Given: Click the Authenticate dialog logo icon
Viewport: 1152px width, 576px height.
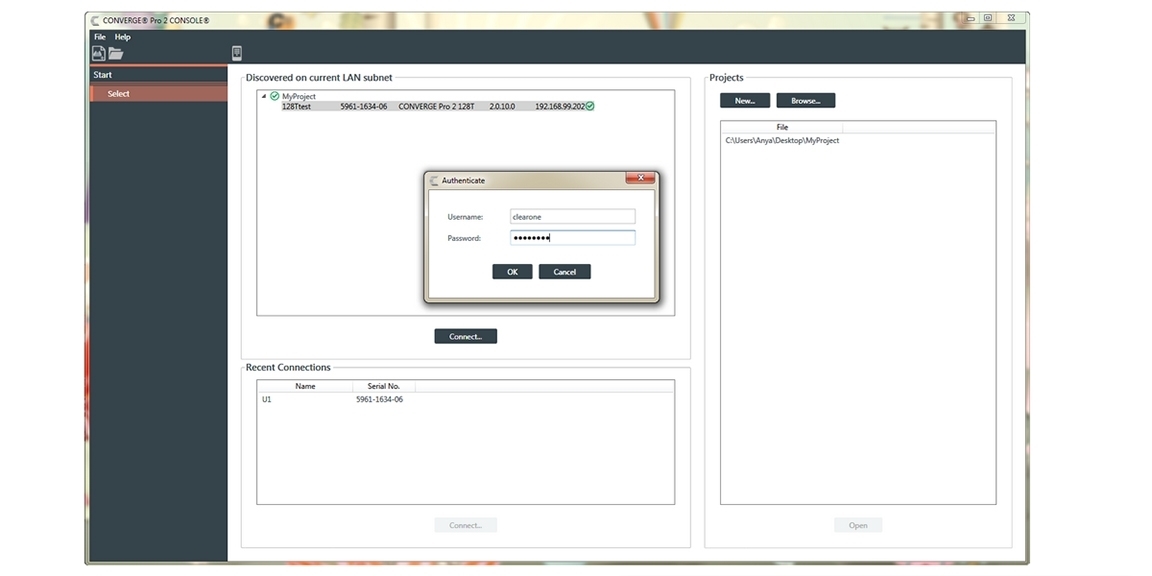Looking at the screenshot, I should click(434, 181).
